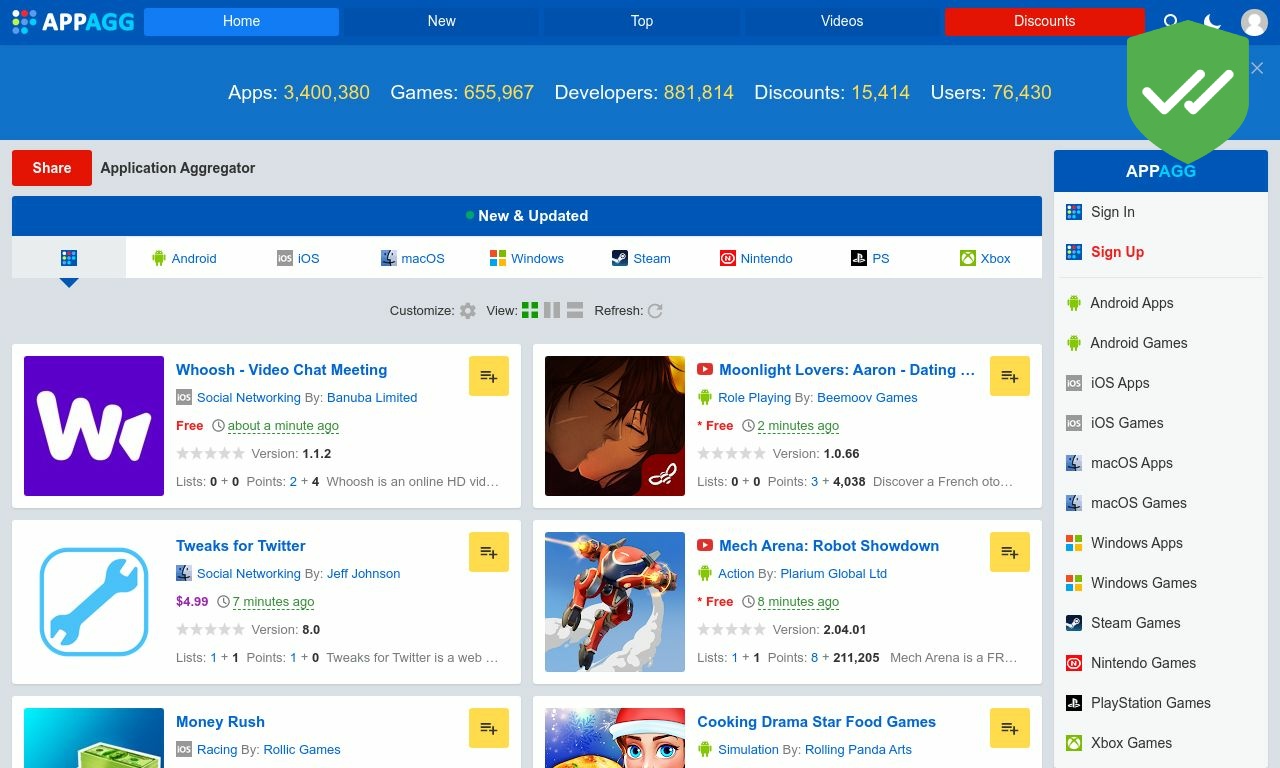Image resolution: width=1280 pixels, height=768 pixels.
Task: Open the Top menu item
Action: (x=642, y=21)
